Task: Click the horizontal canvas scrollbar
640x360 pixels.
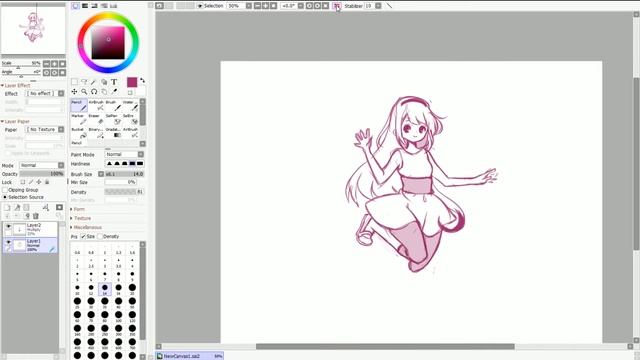Action: coord(385,347)
